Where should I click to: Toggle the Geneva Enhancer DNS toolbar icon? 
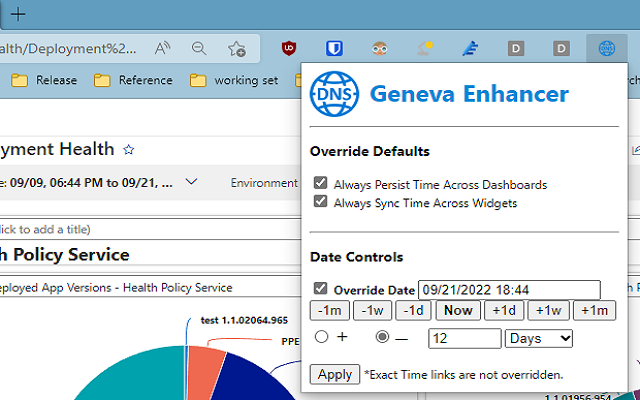[607, 49]
